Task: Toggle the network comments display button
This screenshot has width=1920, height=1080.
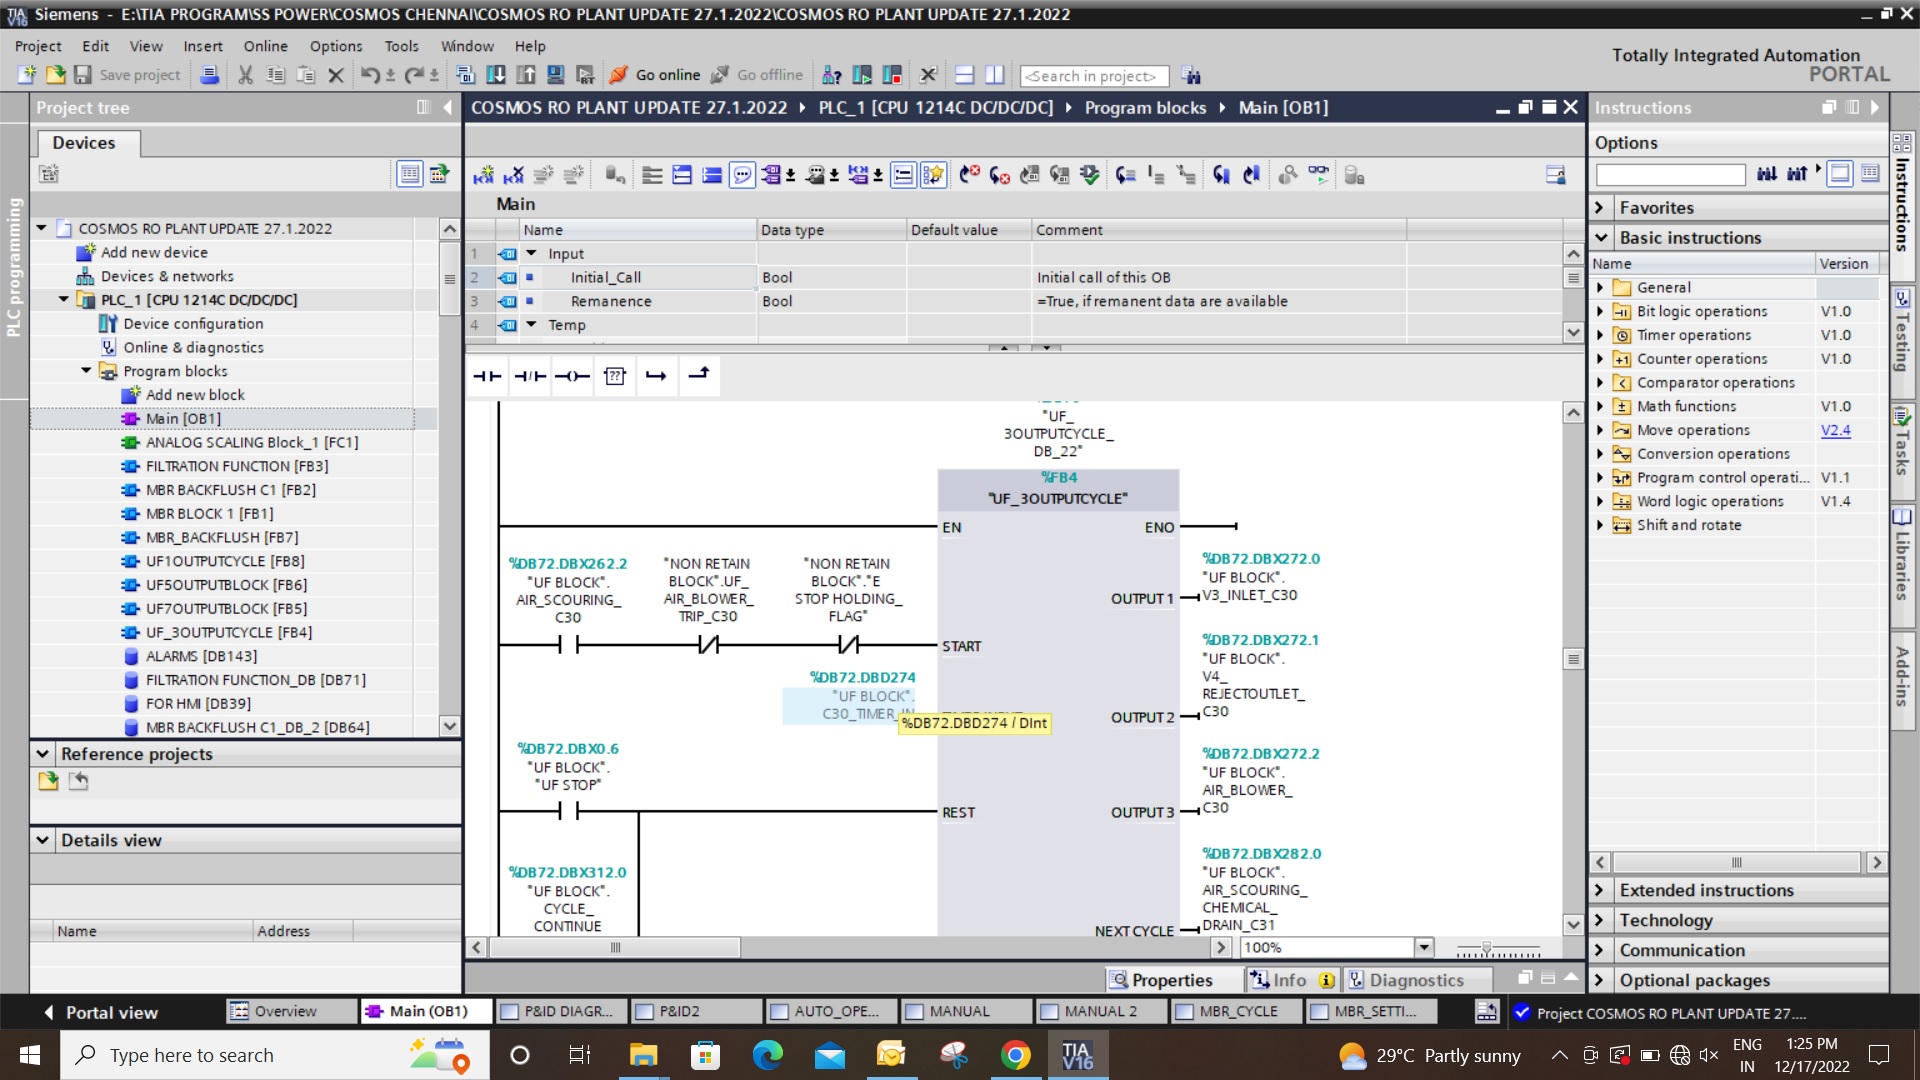Action: click(x=742, y=175)
